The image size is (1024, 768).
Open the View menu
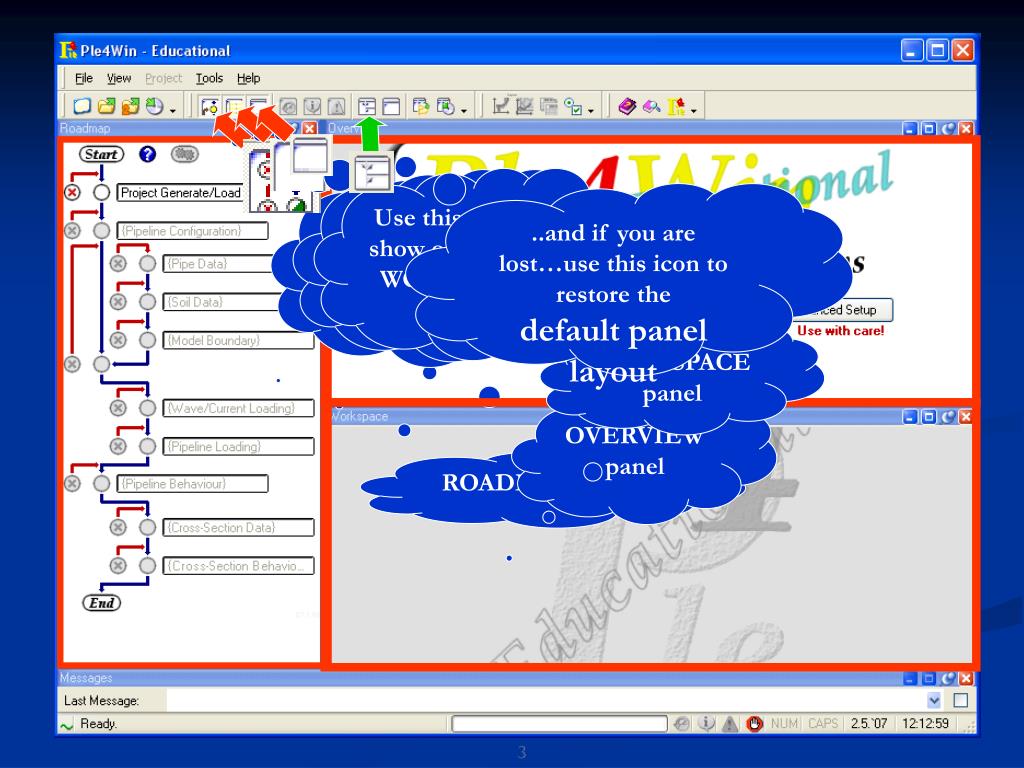point(119,78)
